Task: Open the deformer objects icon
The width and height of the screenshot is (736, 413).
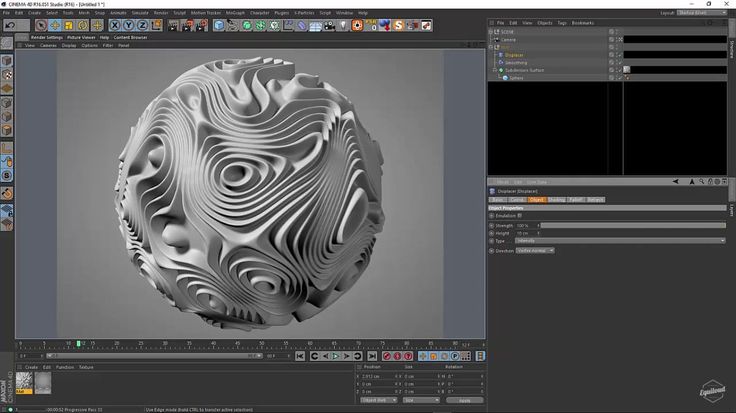Action: 302,25
